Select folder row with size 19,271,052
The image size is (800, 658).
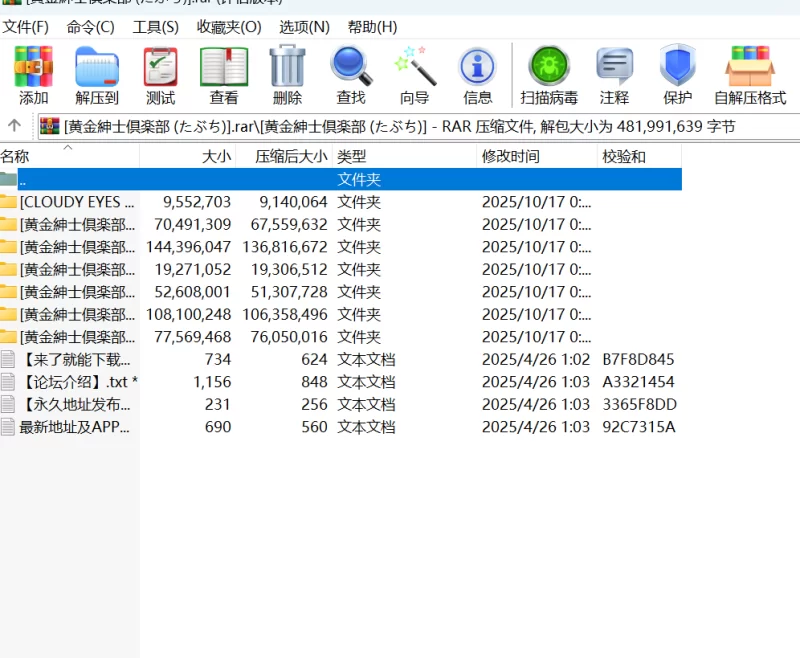341,269
